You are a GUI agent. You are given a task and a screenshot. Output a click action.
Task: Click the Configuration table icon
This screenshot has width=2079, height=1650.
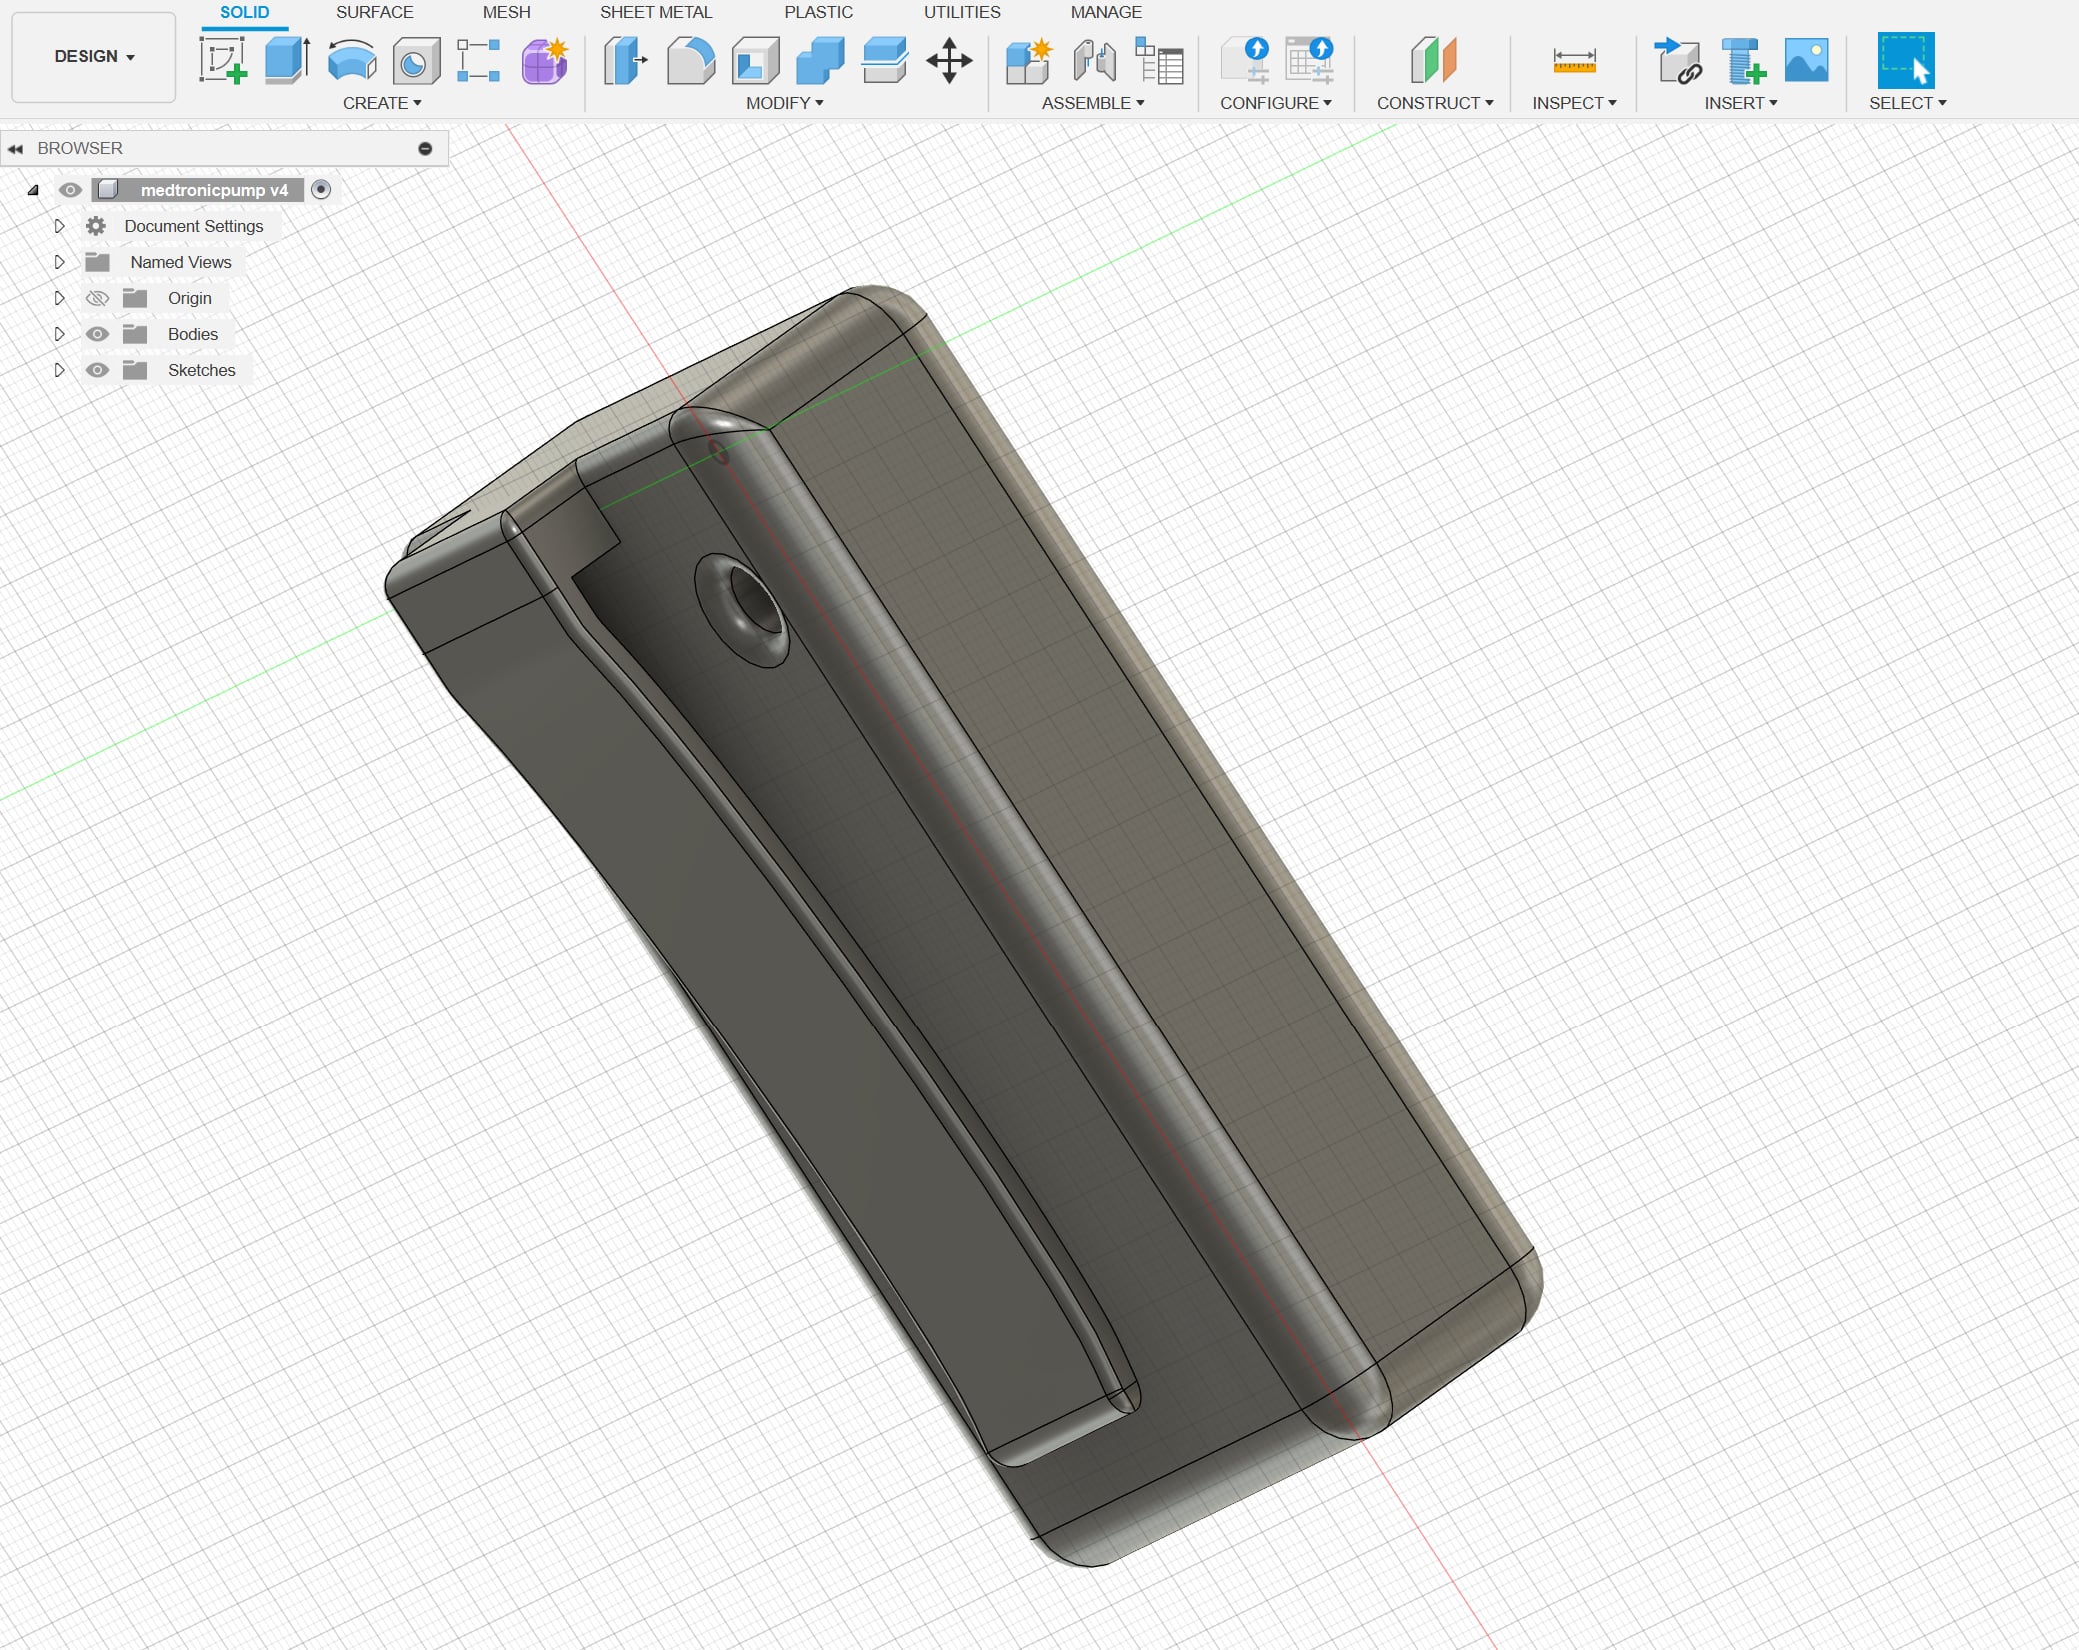1309,60
